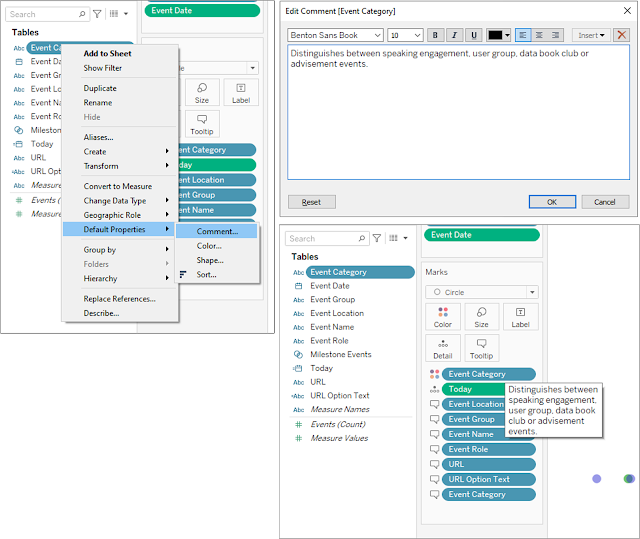
Task: Click the Search field in upper-left pane
Action: (47, 14)
